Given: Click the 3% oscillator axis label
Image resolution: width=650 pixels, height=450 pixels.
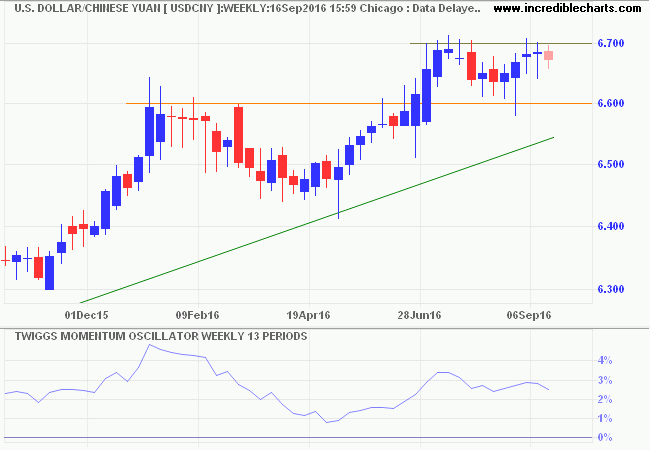Looking at the screenshot, I should point(605,380).
